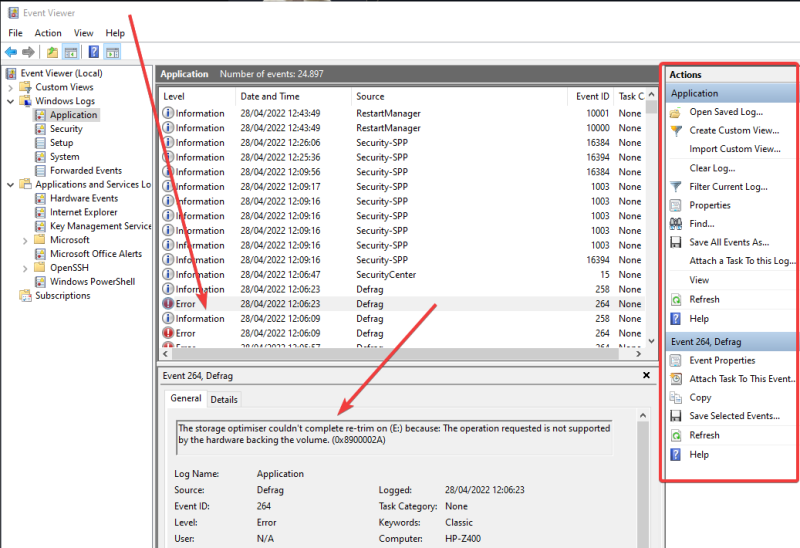Click the Open Saved Log folder icon
The height and width of the screenshot is (548, 800).
click(676, 112)
